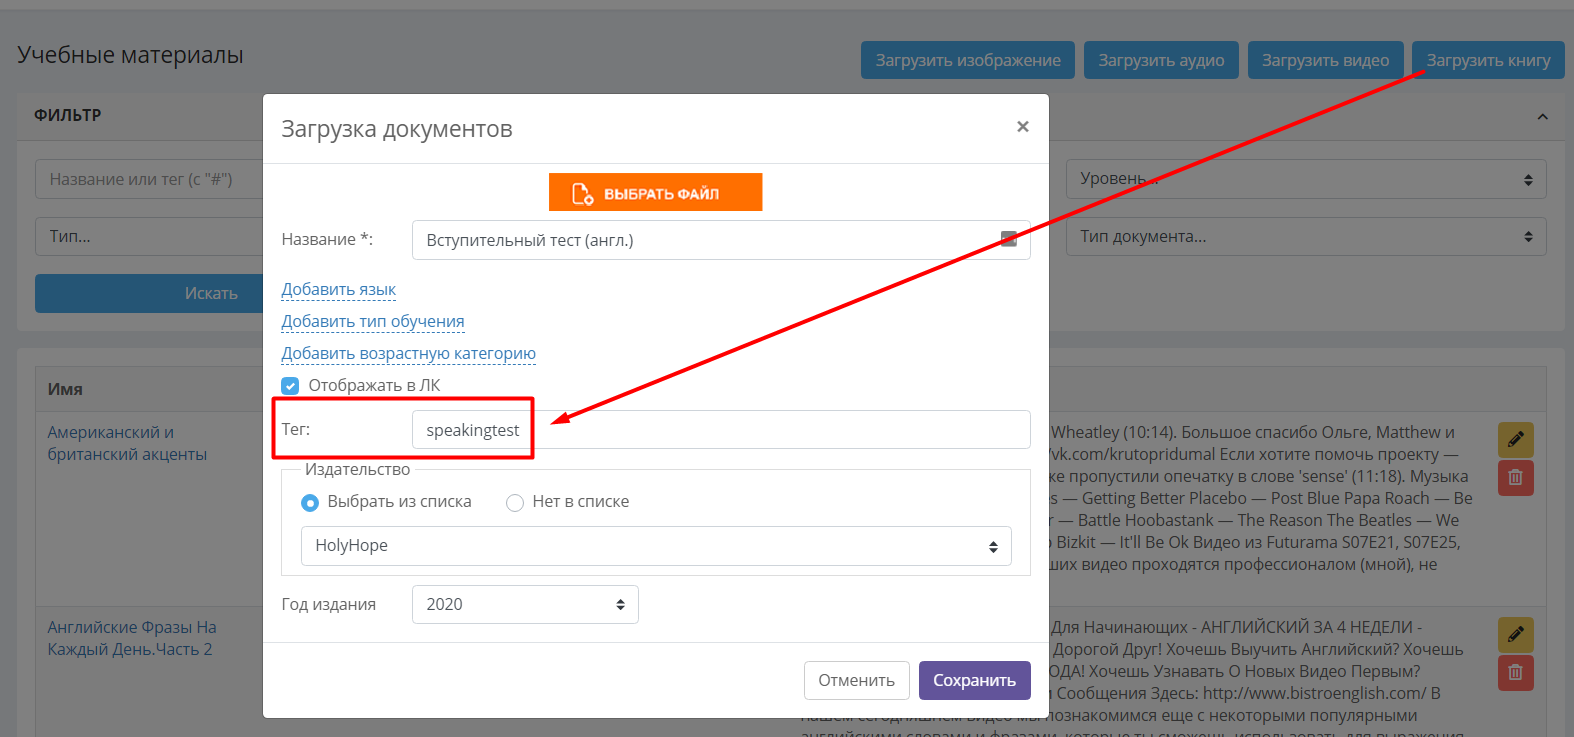Click the Название input with Вступительный тест
Image resolution: width=1574 pixels, height=737 pixels.
pyautogui.click(x=721, y=240)
